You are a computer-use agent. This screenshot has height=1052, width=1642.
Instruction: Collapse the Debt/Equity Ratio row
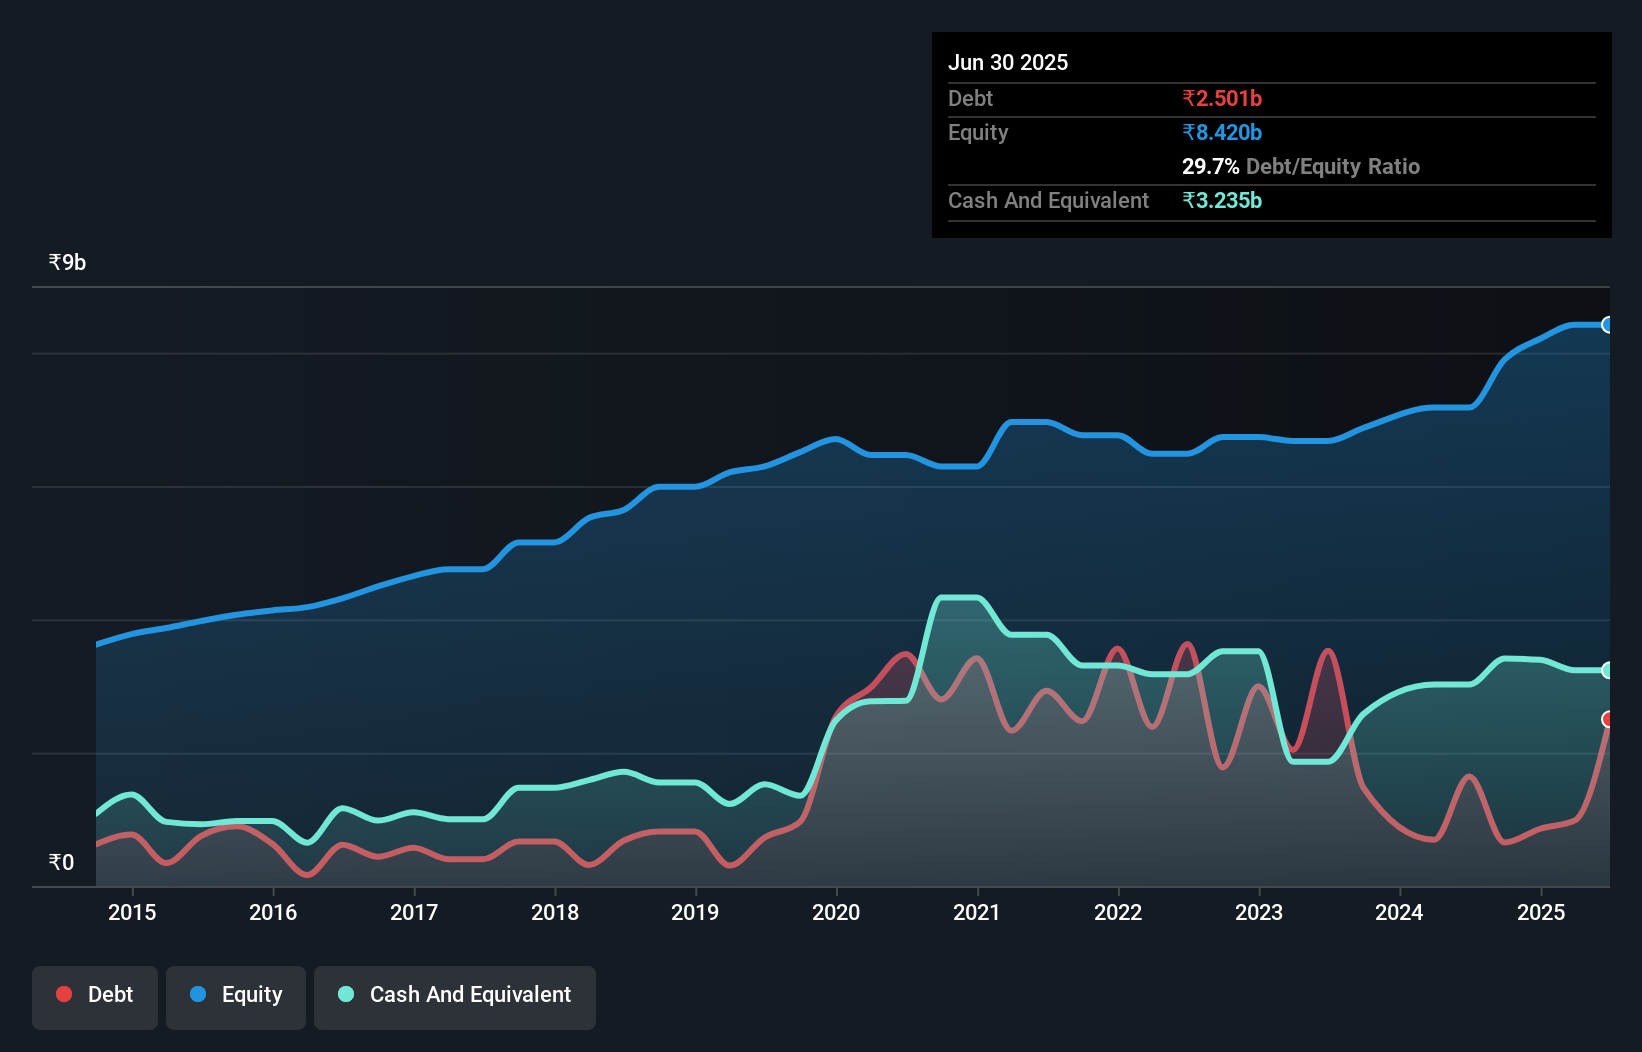1301,166
